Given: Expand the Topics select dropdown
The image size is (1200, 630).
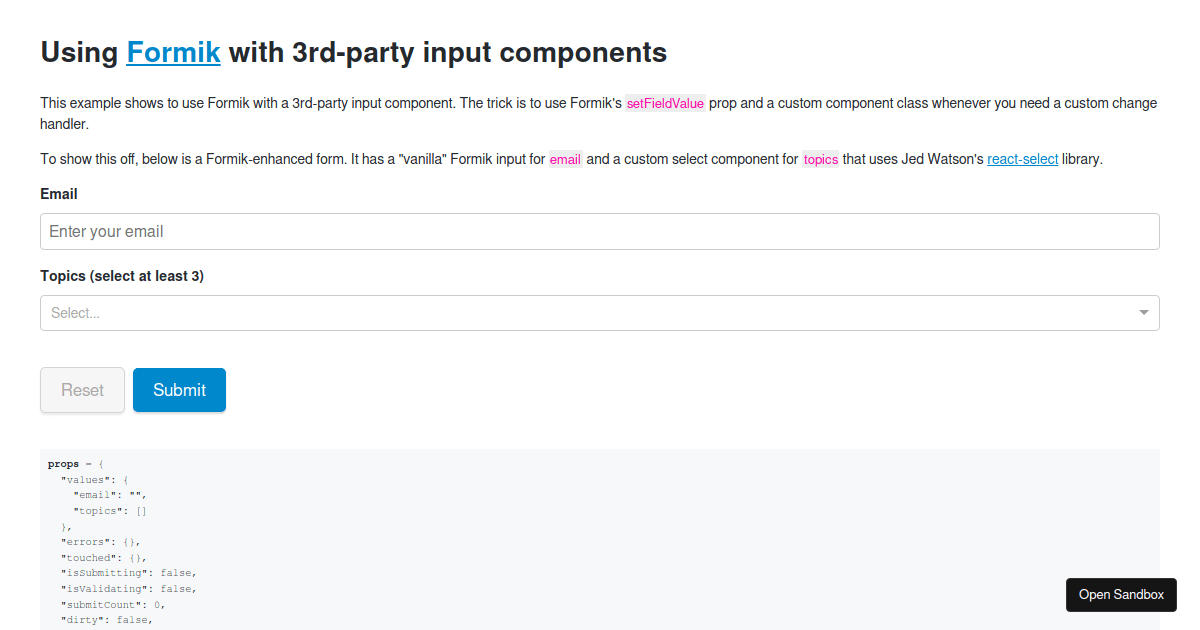Looking at the screenshot, I should pos(600,312).
